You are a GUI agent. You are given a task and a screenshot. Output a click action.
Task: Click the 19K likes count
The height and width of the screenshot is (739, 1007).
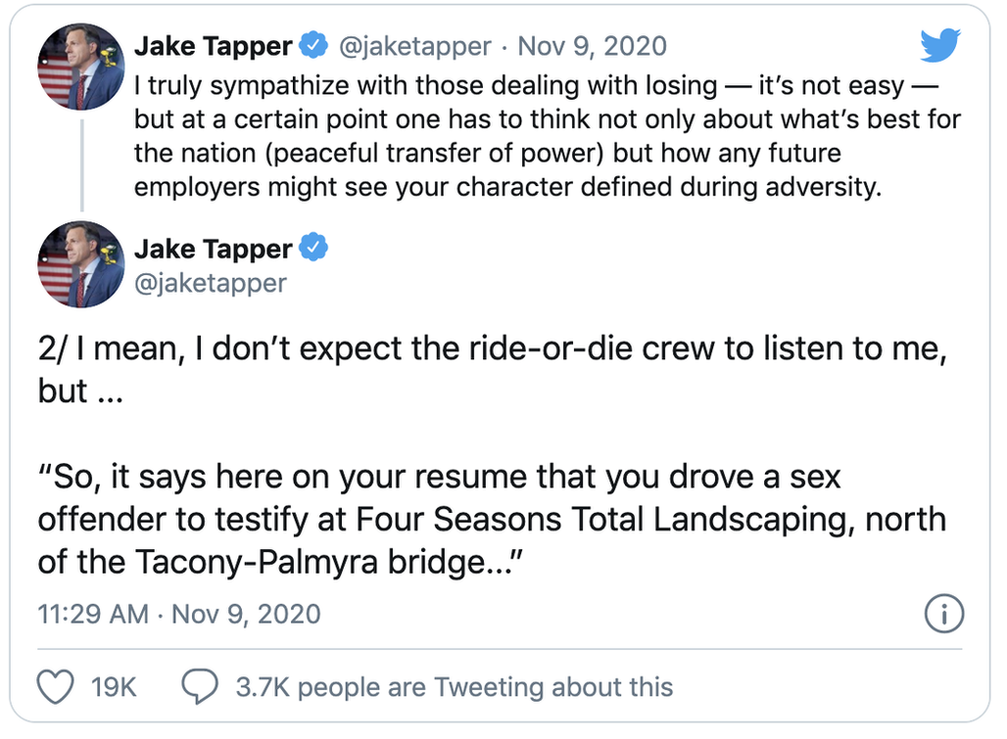click(113, 687)
